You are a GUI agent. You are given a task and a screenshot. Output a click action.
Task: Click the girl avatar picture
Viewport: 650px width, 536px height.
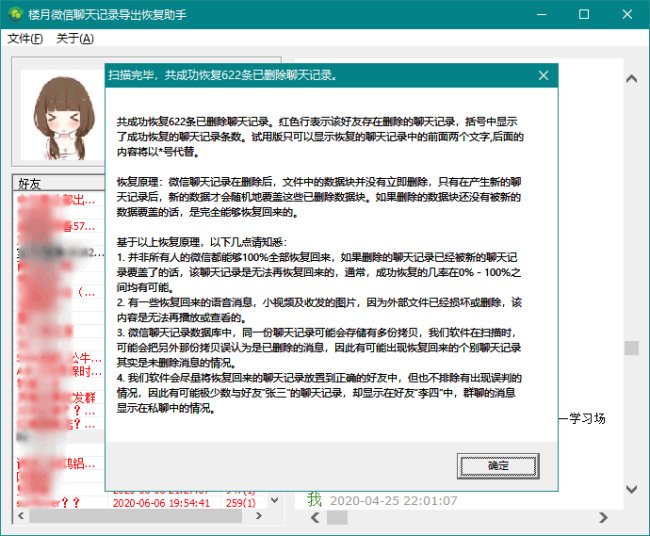[63, 116]
